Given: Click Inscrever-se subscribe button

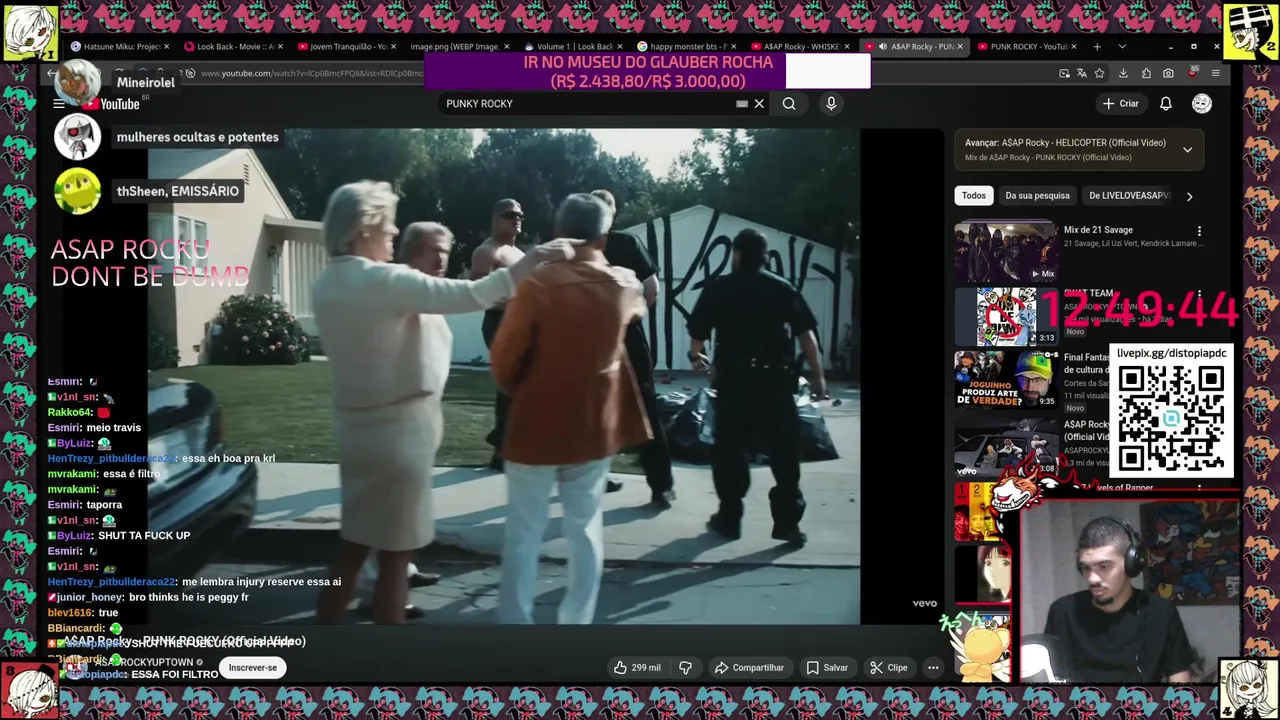Looking at the screenshot, I should 253,667.
